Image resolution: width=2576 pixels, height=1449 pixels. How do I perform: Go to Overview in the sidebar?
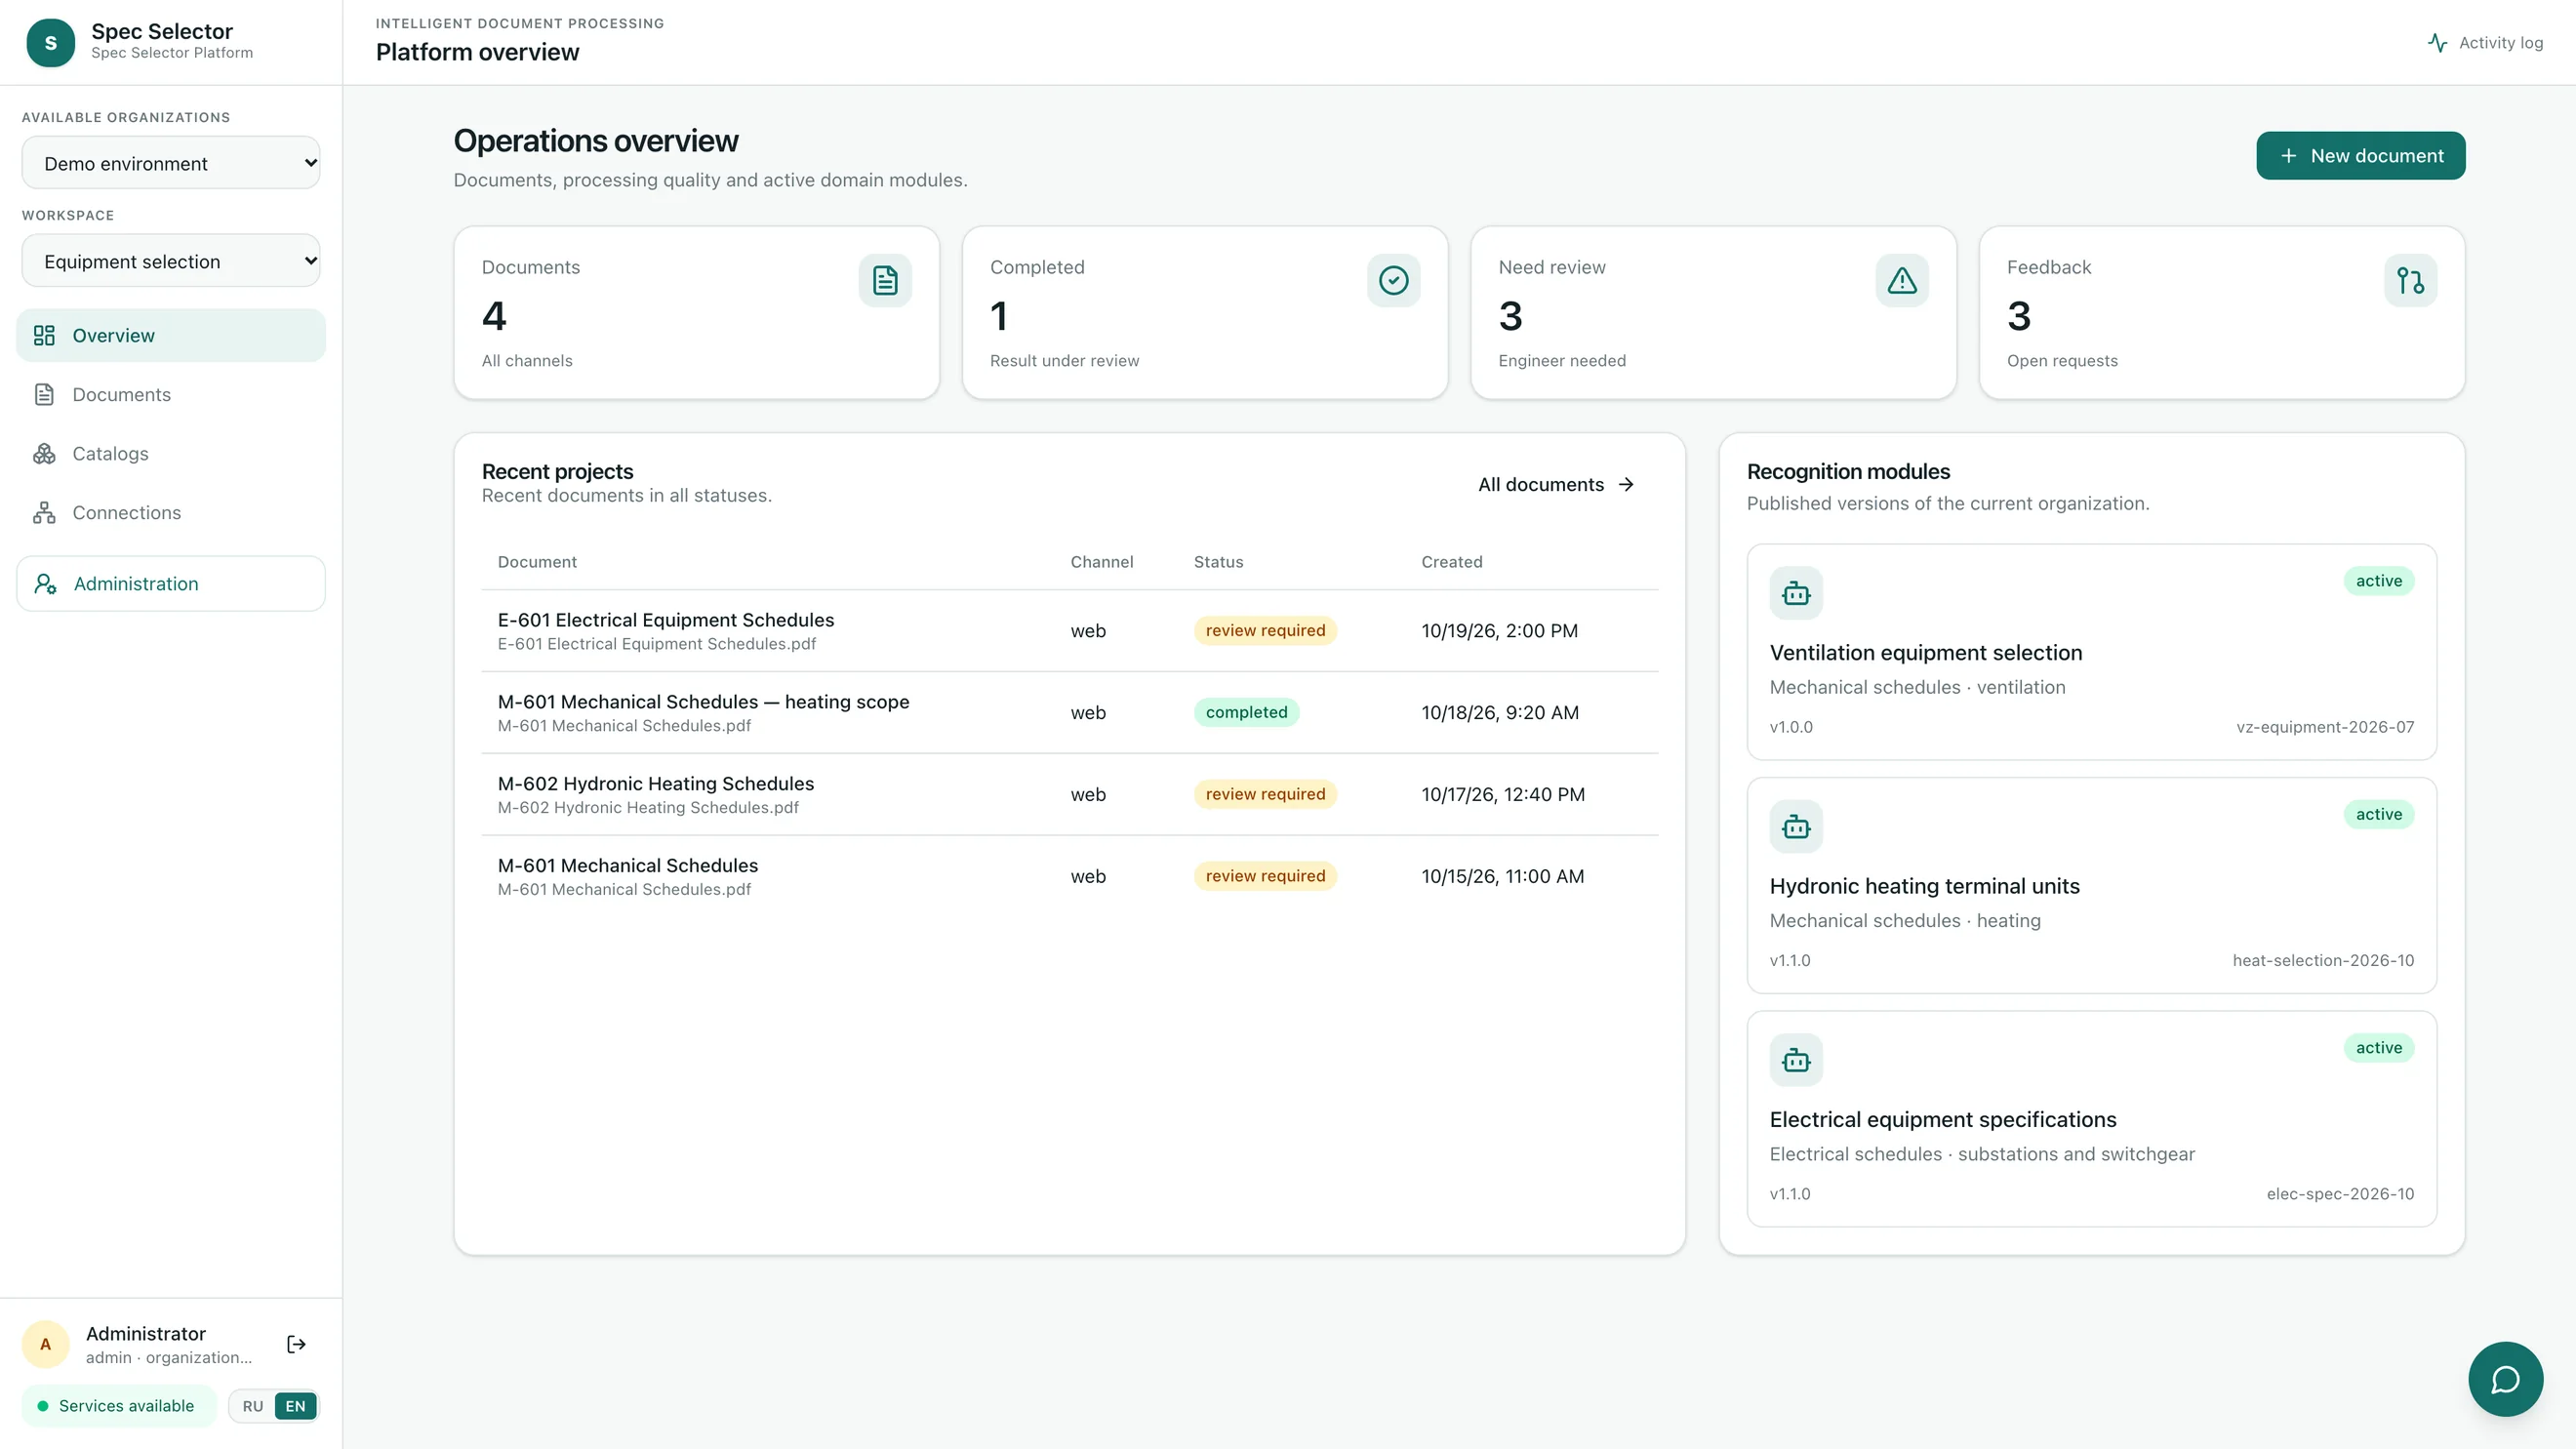coord(171,335)
